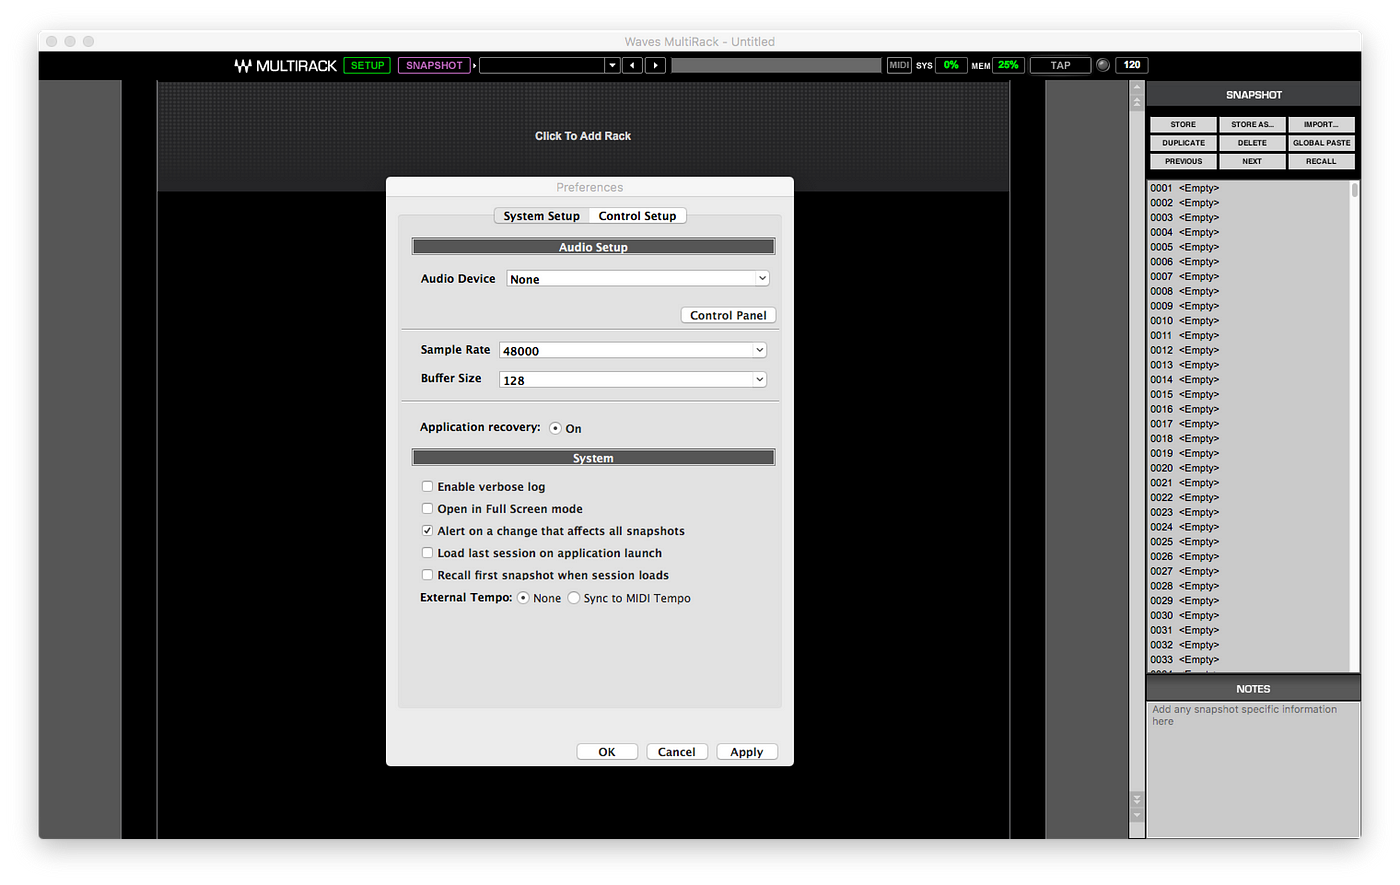The width and height of the screenshot is (1400, 885).
Task: Click the DUPLICATE snapshot button
Action: pyautogui.click(x=1183, y=143)
